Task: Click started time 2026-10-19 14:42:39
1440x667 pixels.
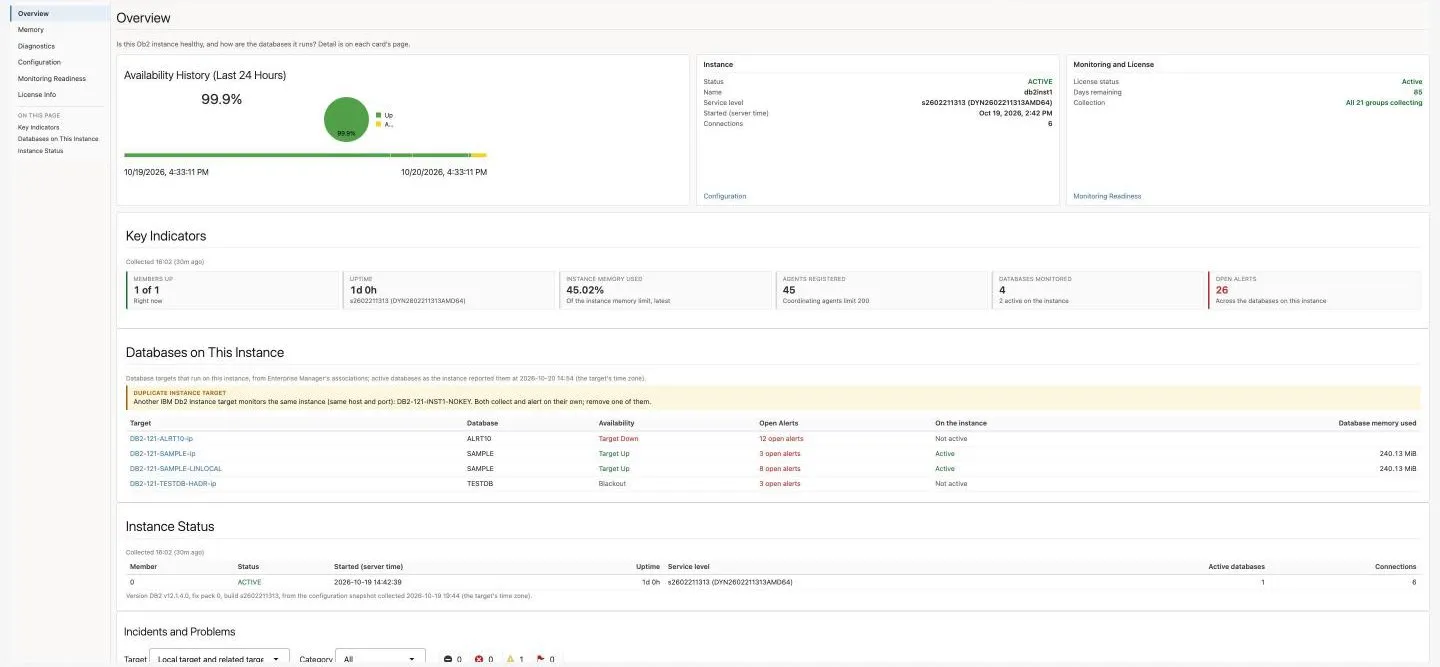Action: 367,581
